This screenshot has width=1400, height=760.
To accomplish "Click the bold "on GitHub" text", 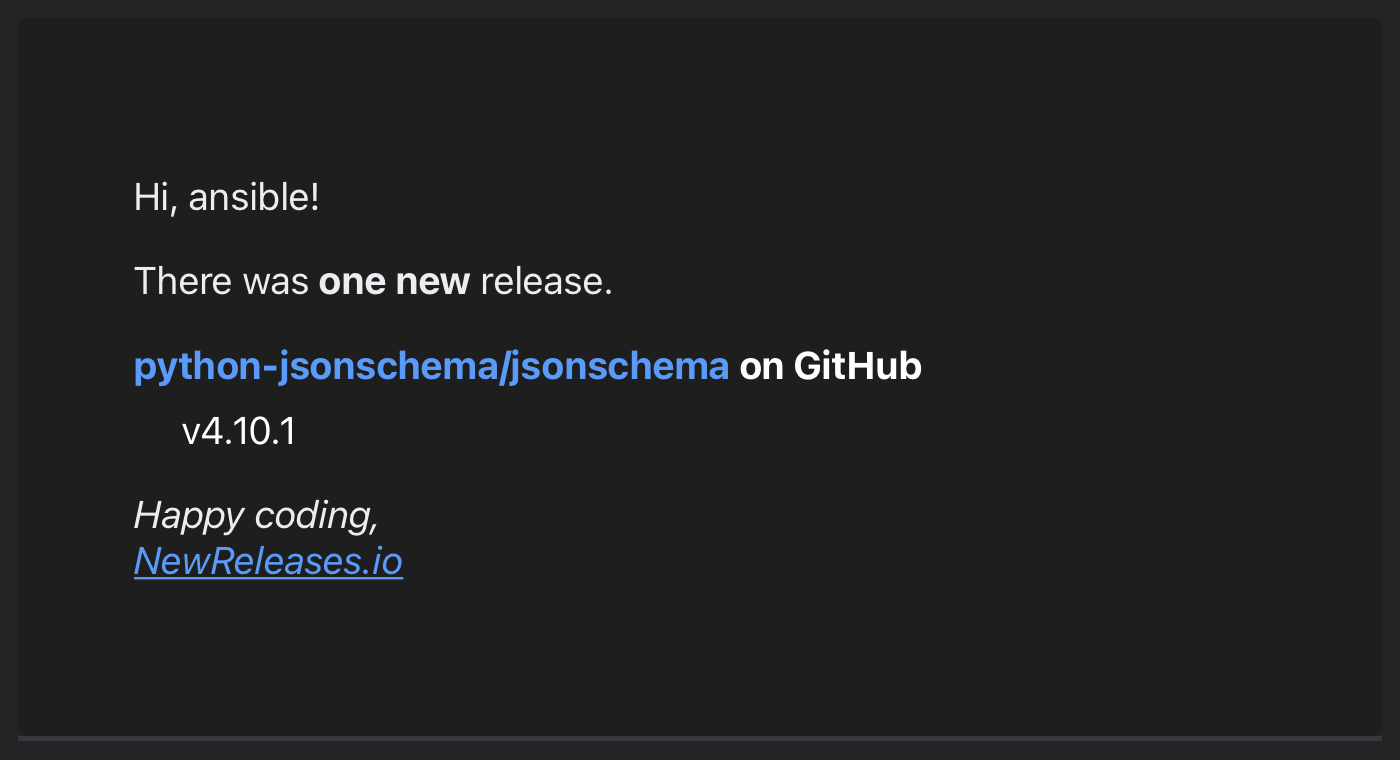I will (830, 367).
